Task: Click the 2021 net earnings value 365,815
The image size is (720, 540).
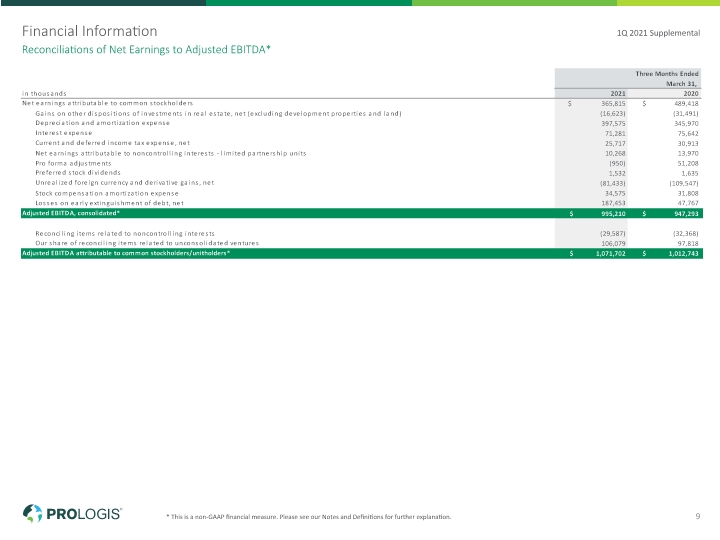Action: tap(613, 104)
